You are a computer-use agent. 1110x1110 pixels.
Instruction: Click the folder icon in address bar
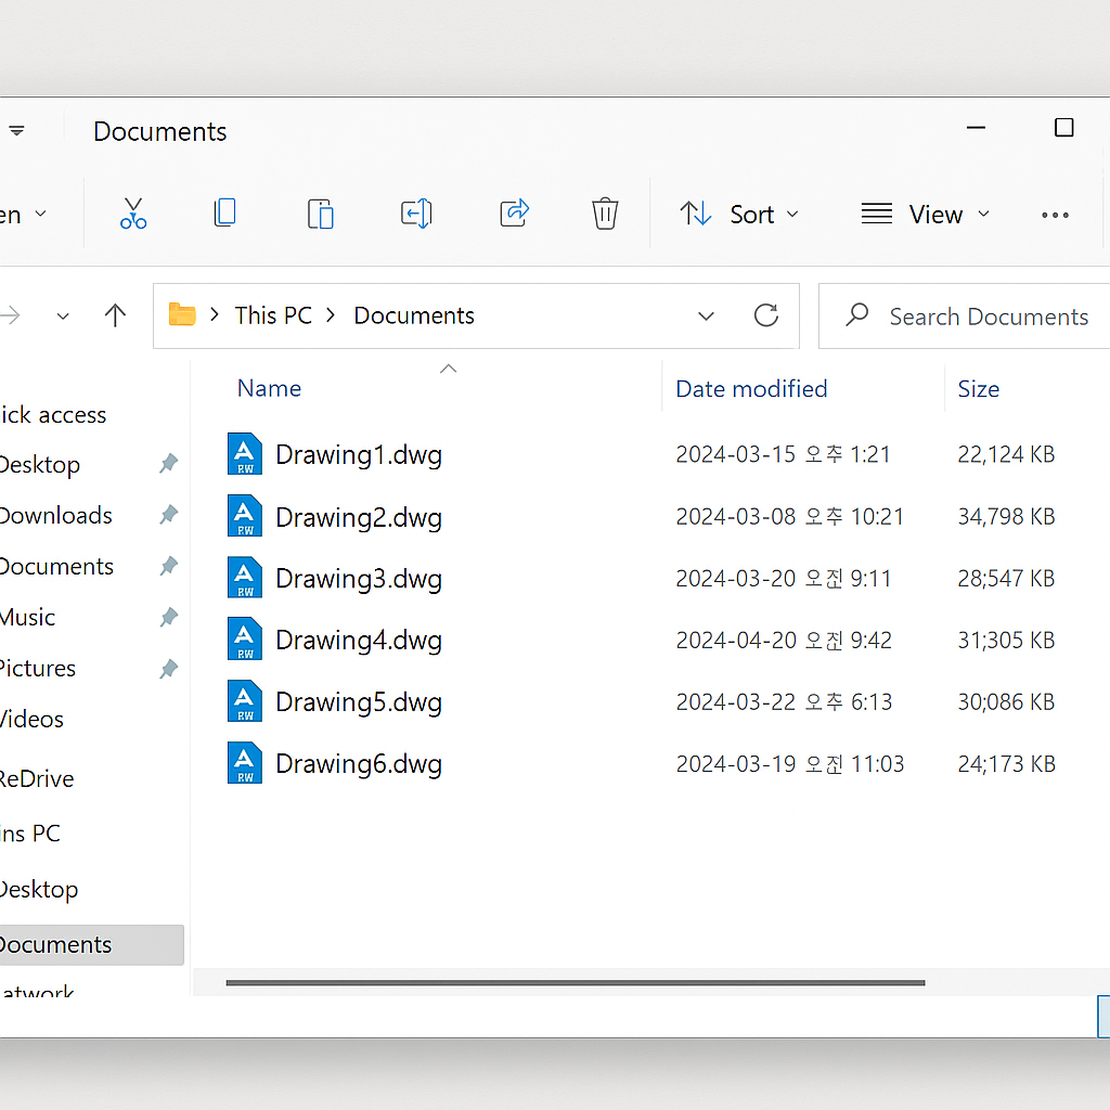coord(182,314)
